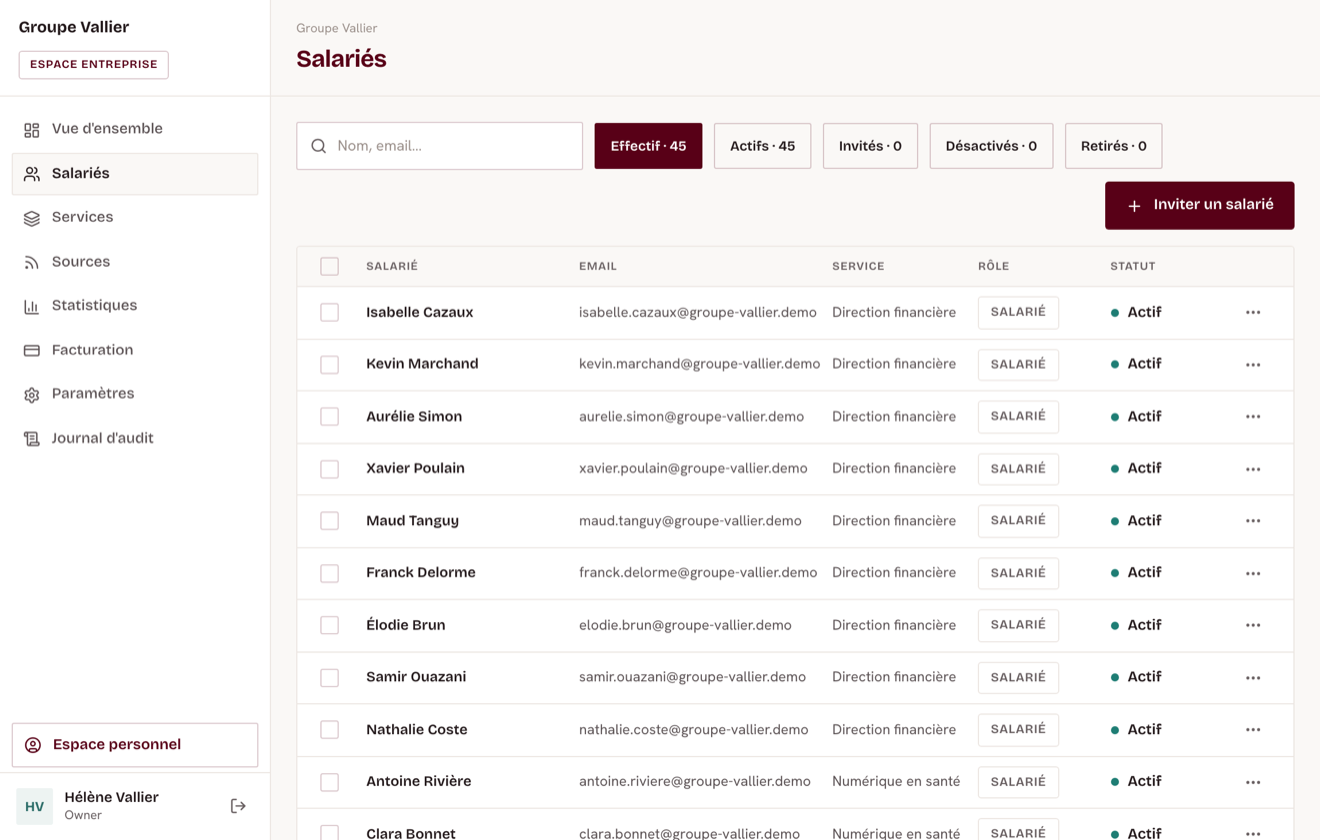
Task: Open row options for Antoine Rivière
Action: 1253,782
